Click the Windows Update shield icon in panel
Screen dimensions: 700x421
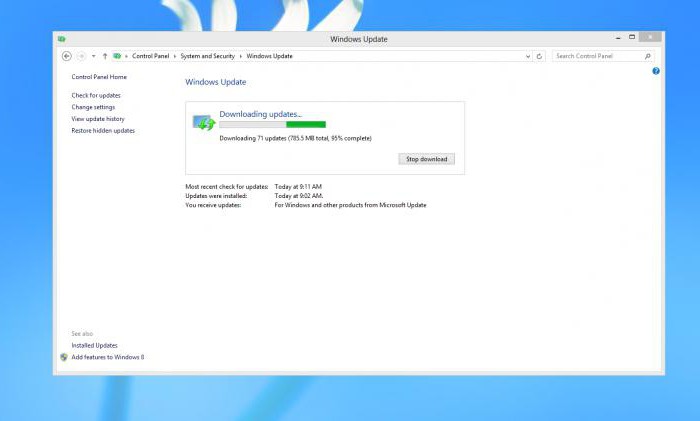204,122
